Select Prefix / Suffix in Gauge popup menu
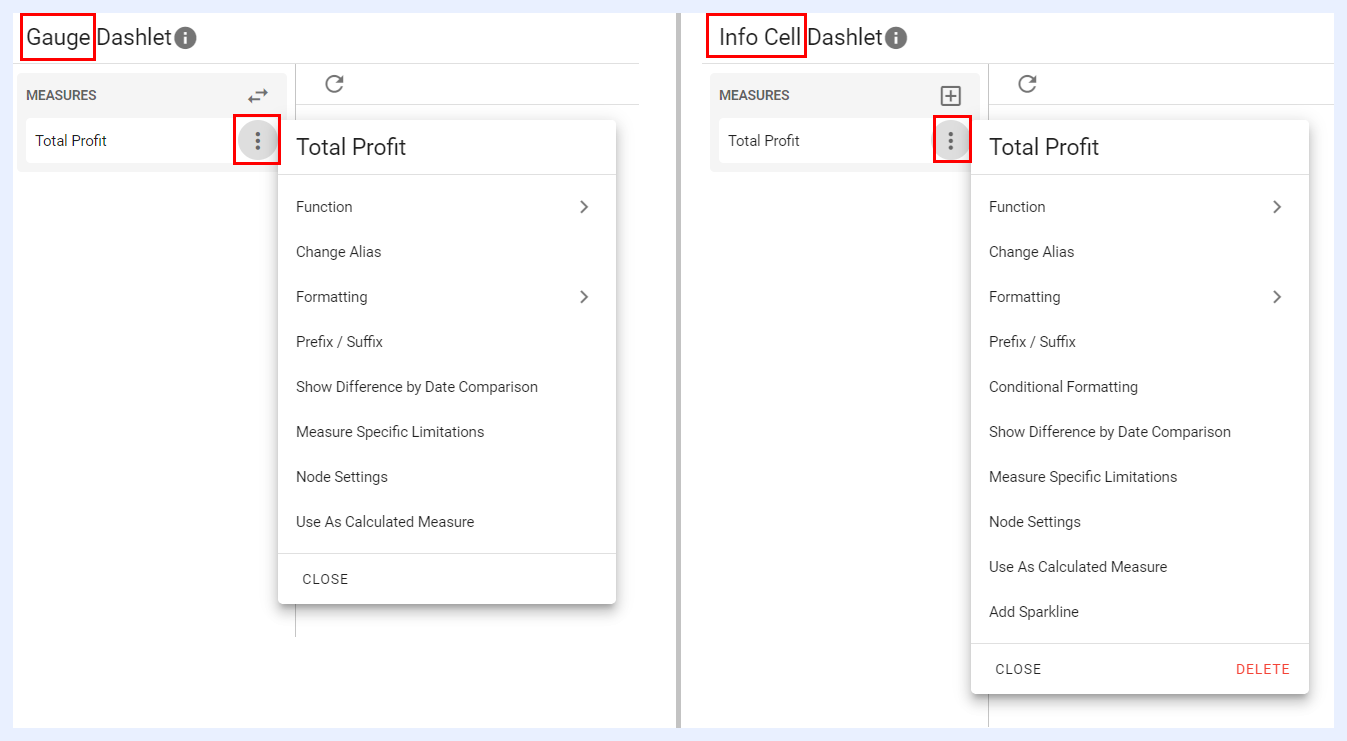The height and width of the screenshot is (741, 1347). (446, 342)
